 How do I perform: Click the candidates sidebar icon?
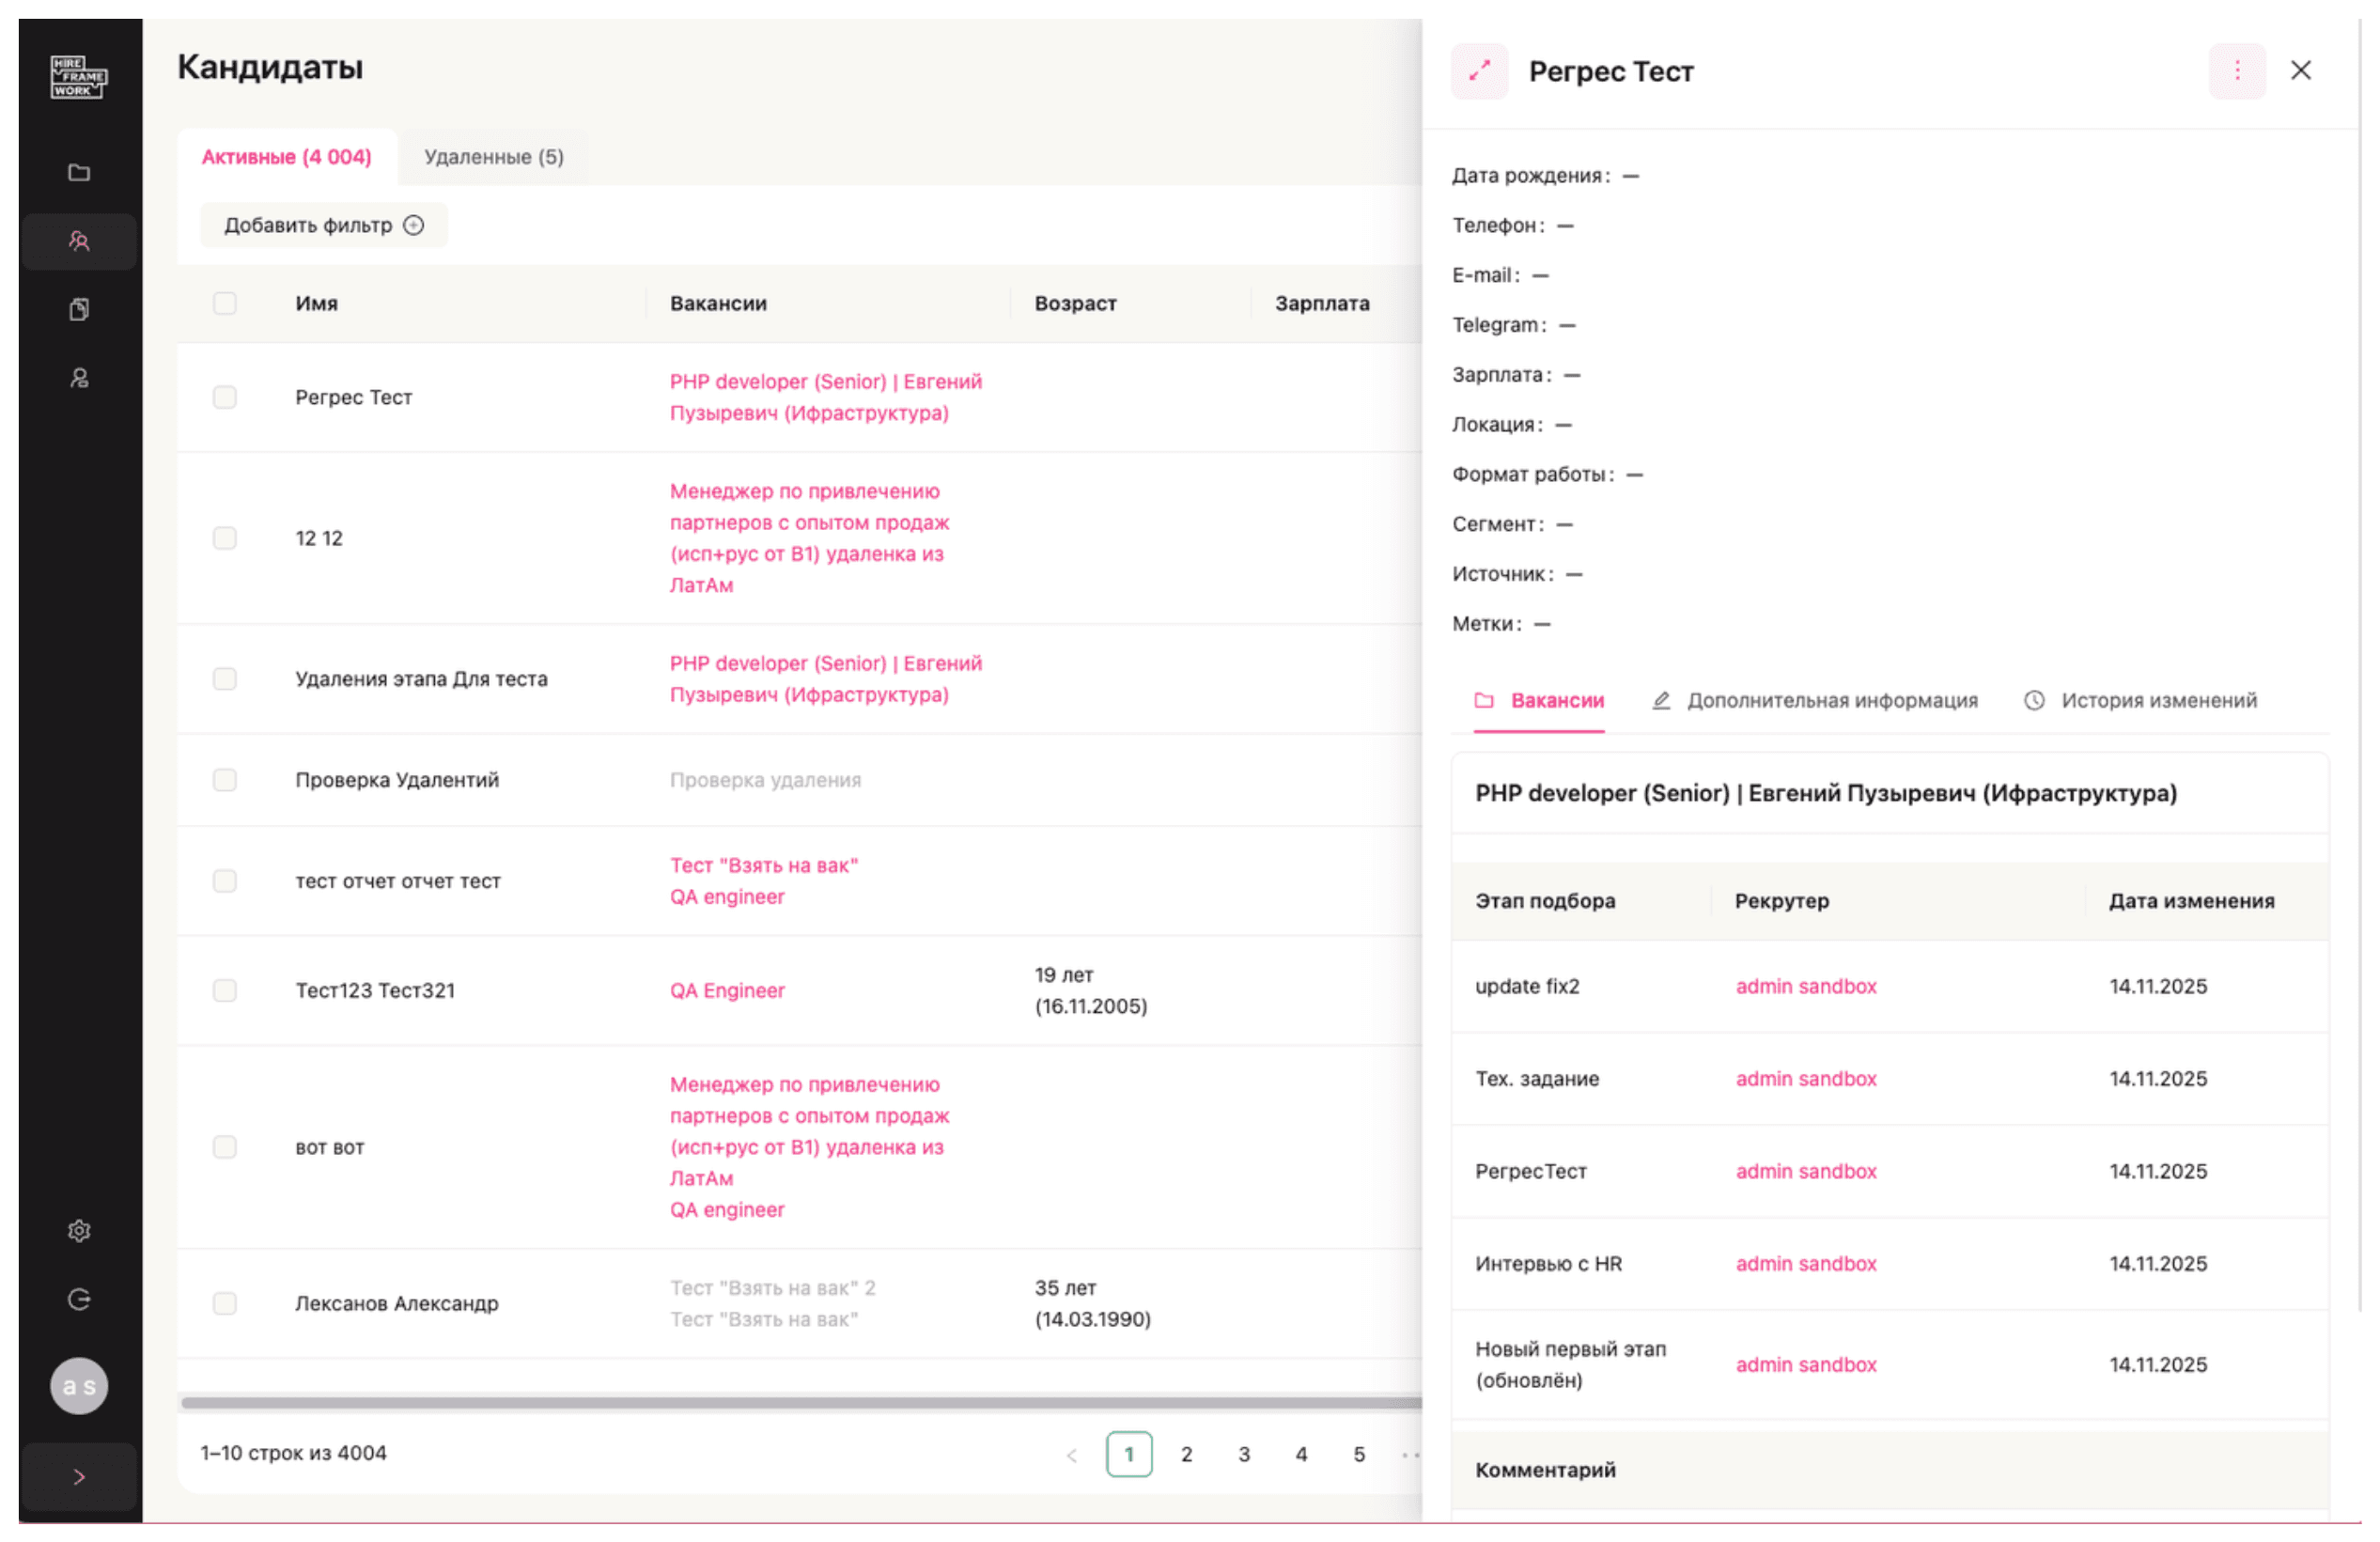click(79, 242)
